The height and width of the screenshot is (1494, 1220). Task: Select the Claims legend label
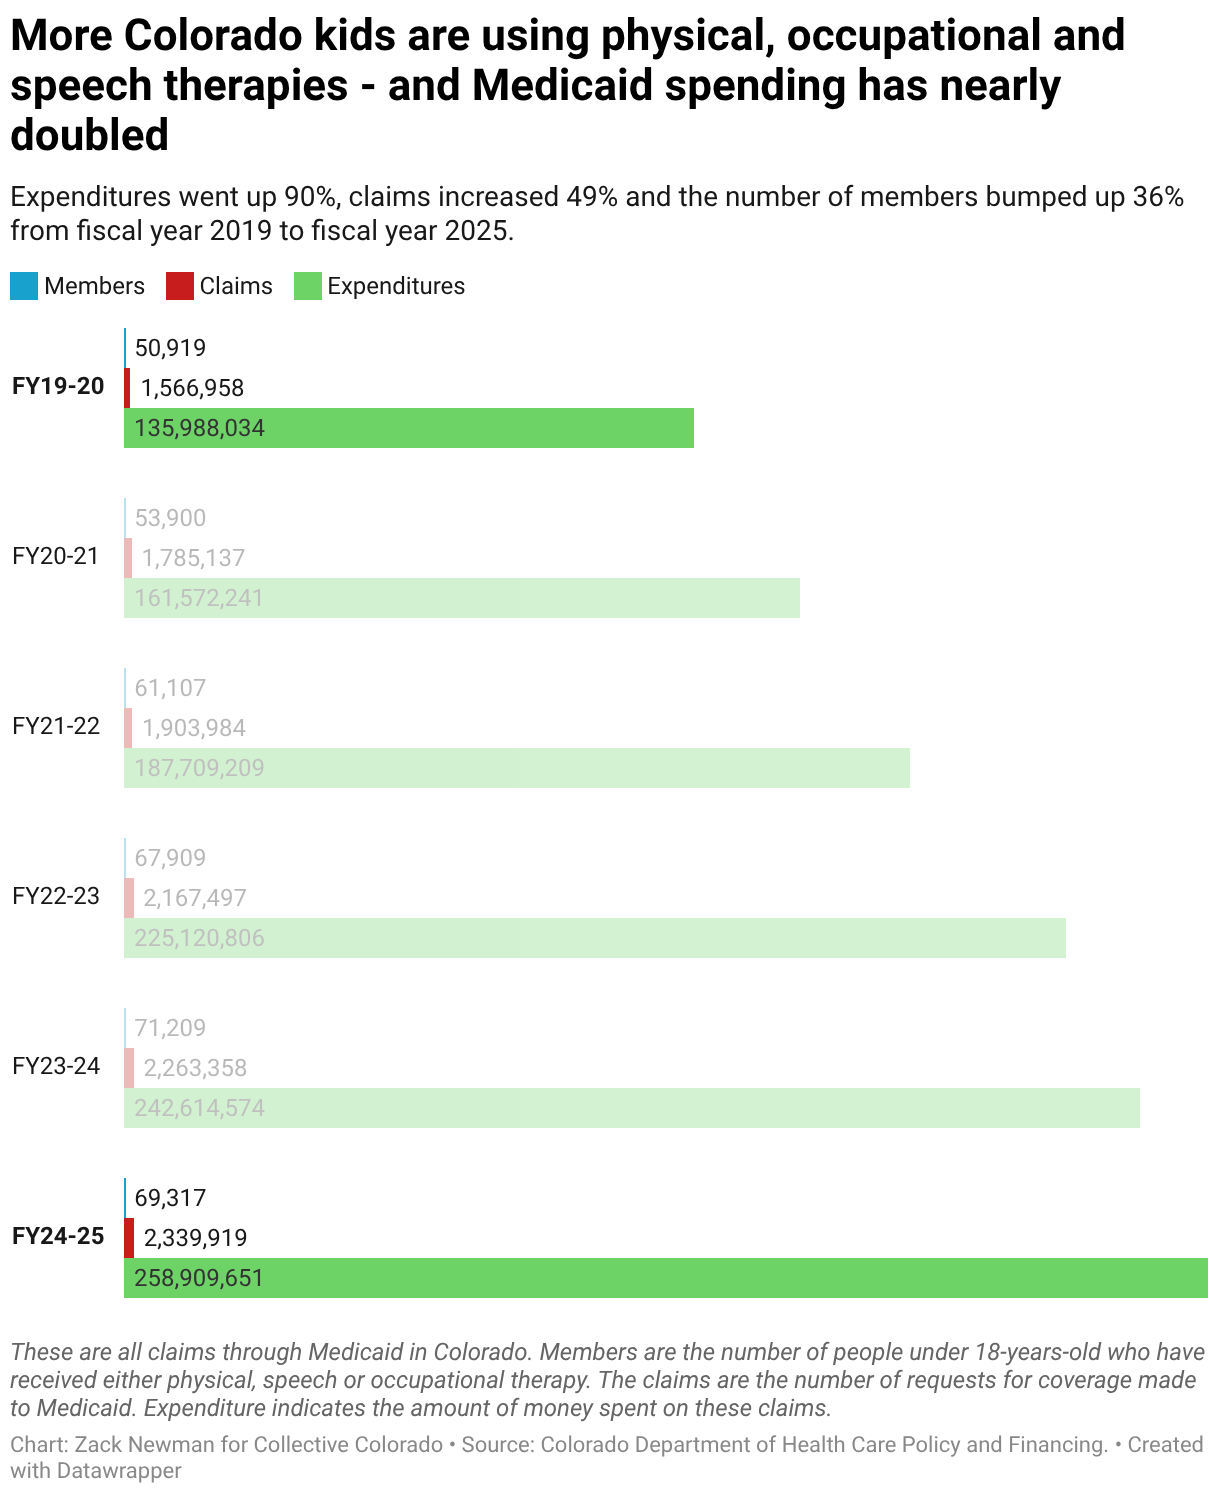[236, 287]
